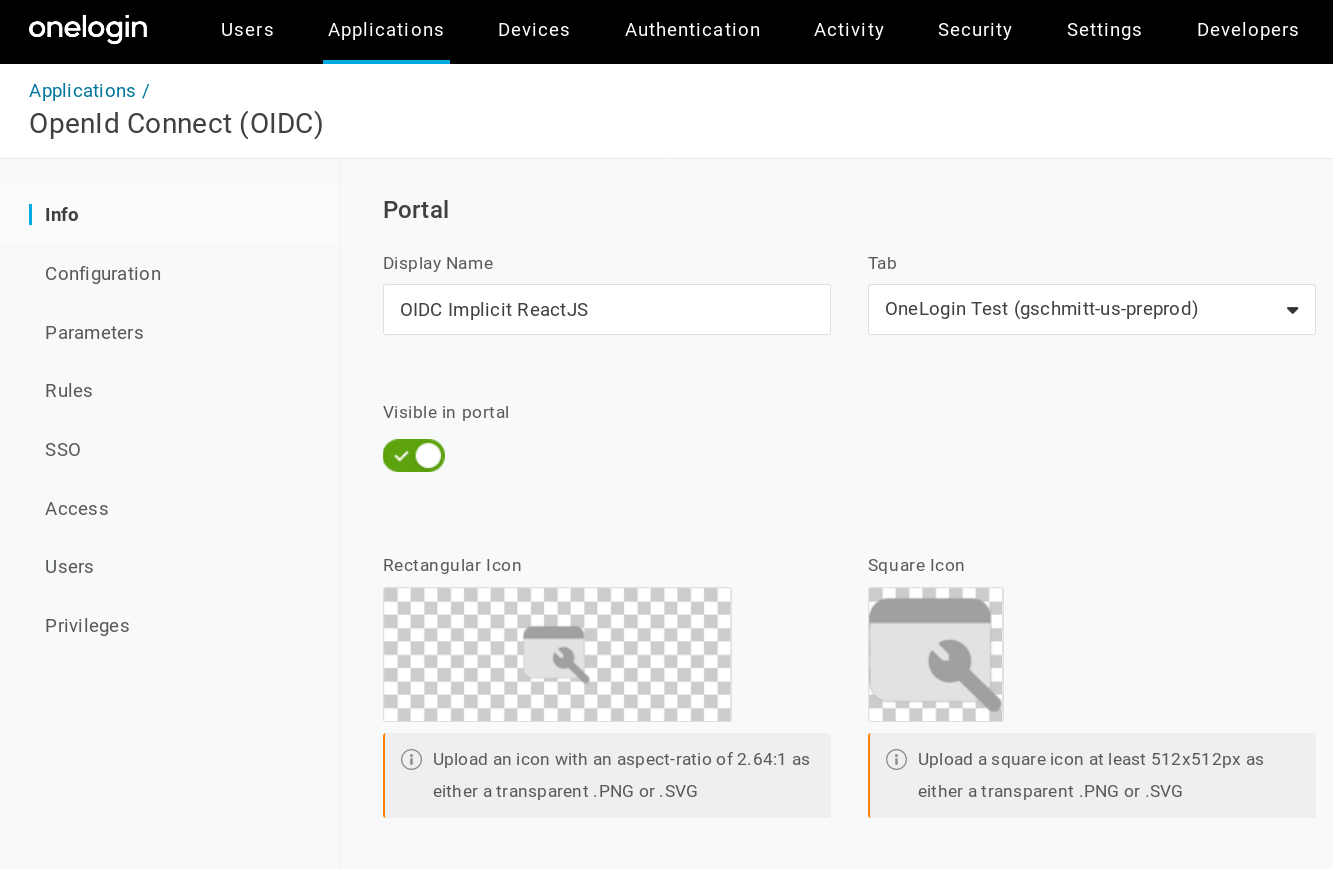The height and width of the screenshot is (869, 1333).
Task: Open the Tab dropdown
Action: click(1091, 309)
